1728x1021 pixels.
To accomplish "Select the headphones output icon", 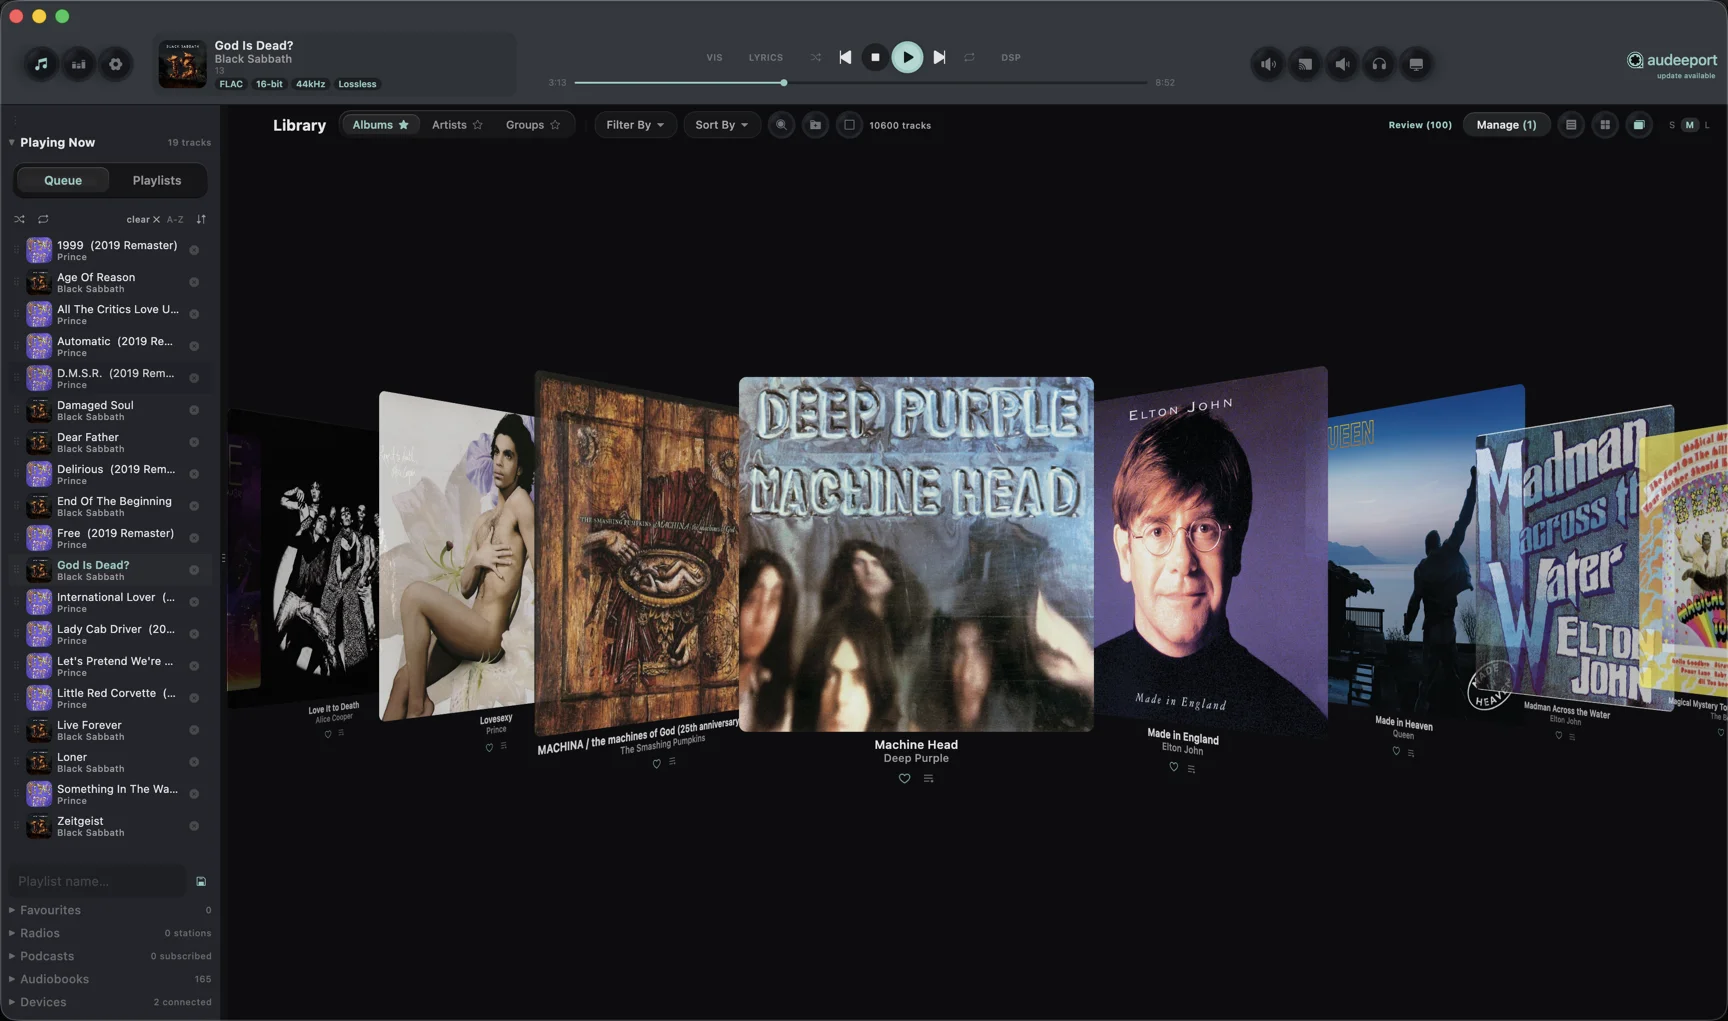I will tap(1379, 64).
